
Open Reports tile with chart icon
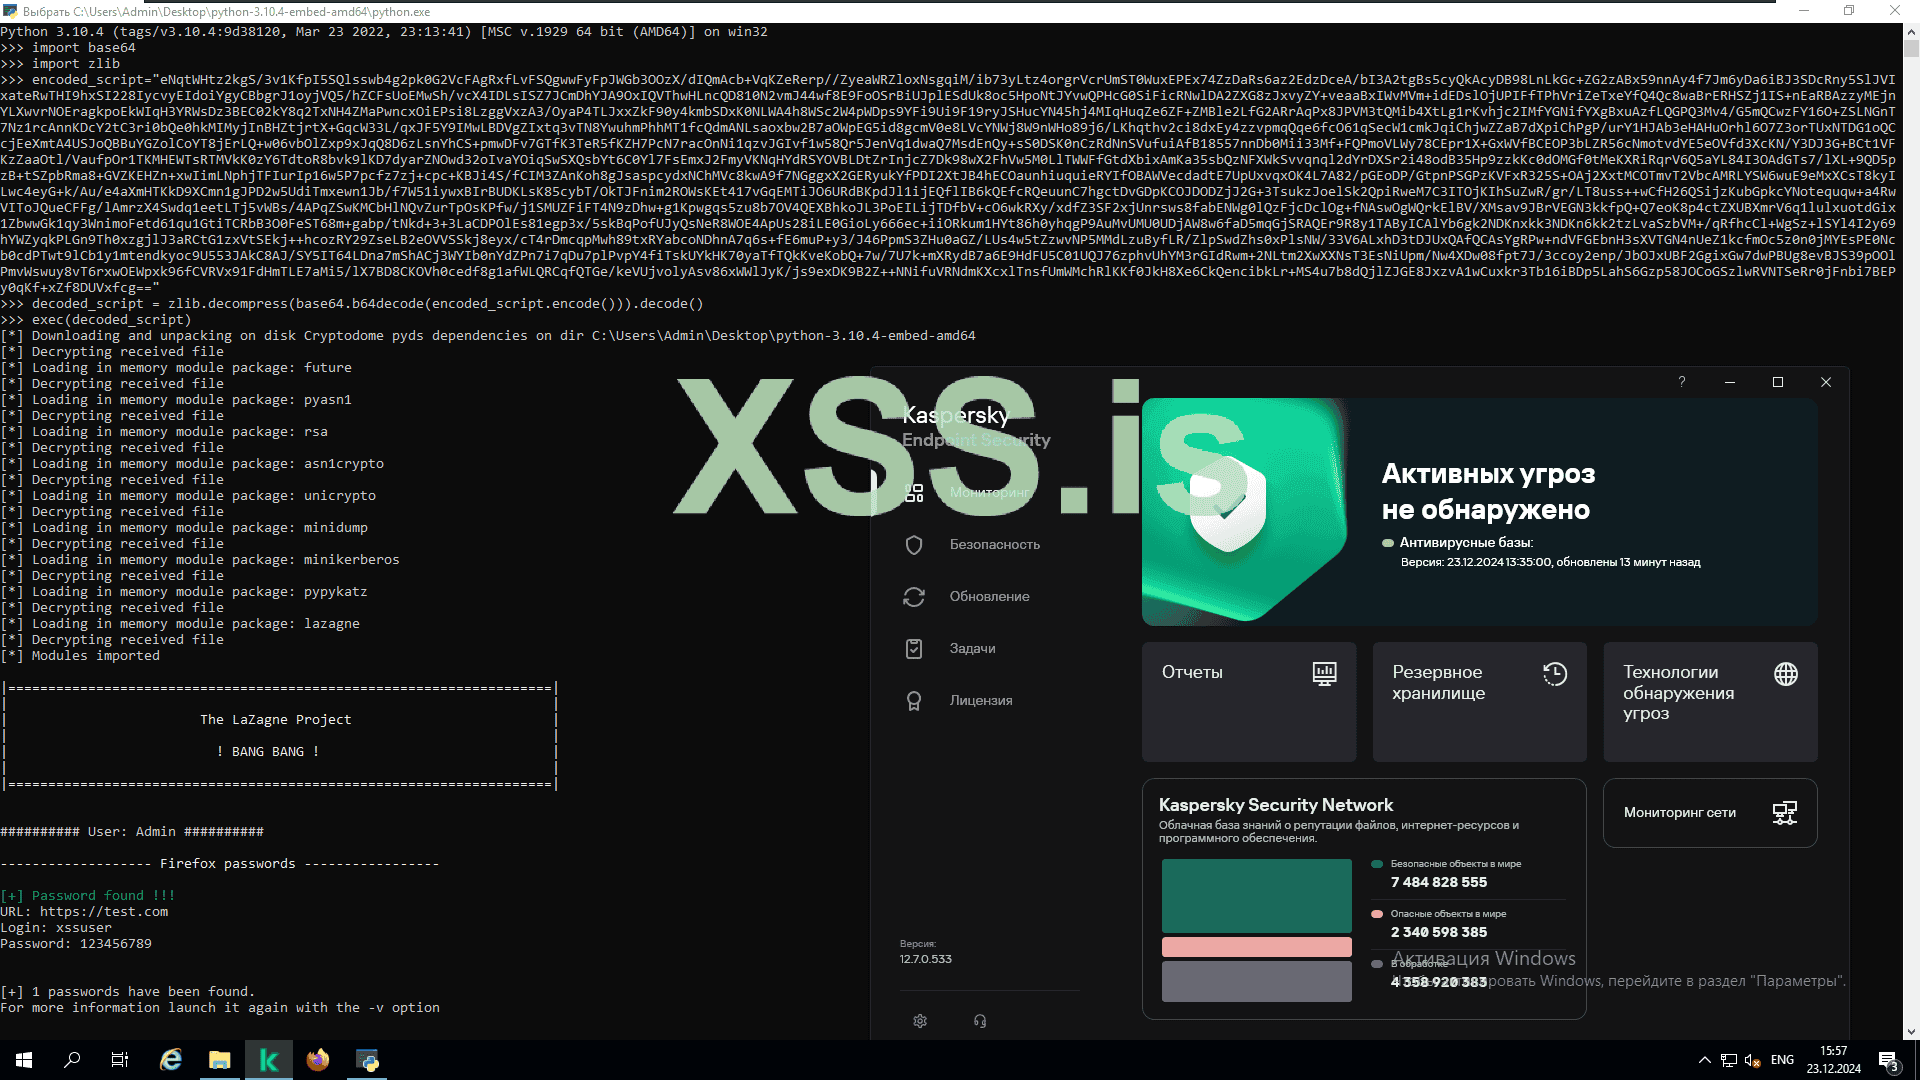click(1249, 701)
